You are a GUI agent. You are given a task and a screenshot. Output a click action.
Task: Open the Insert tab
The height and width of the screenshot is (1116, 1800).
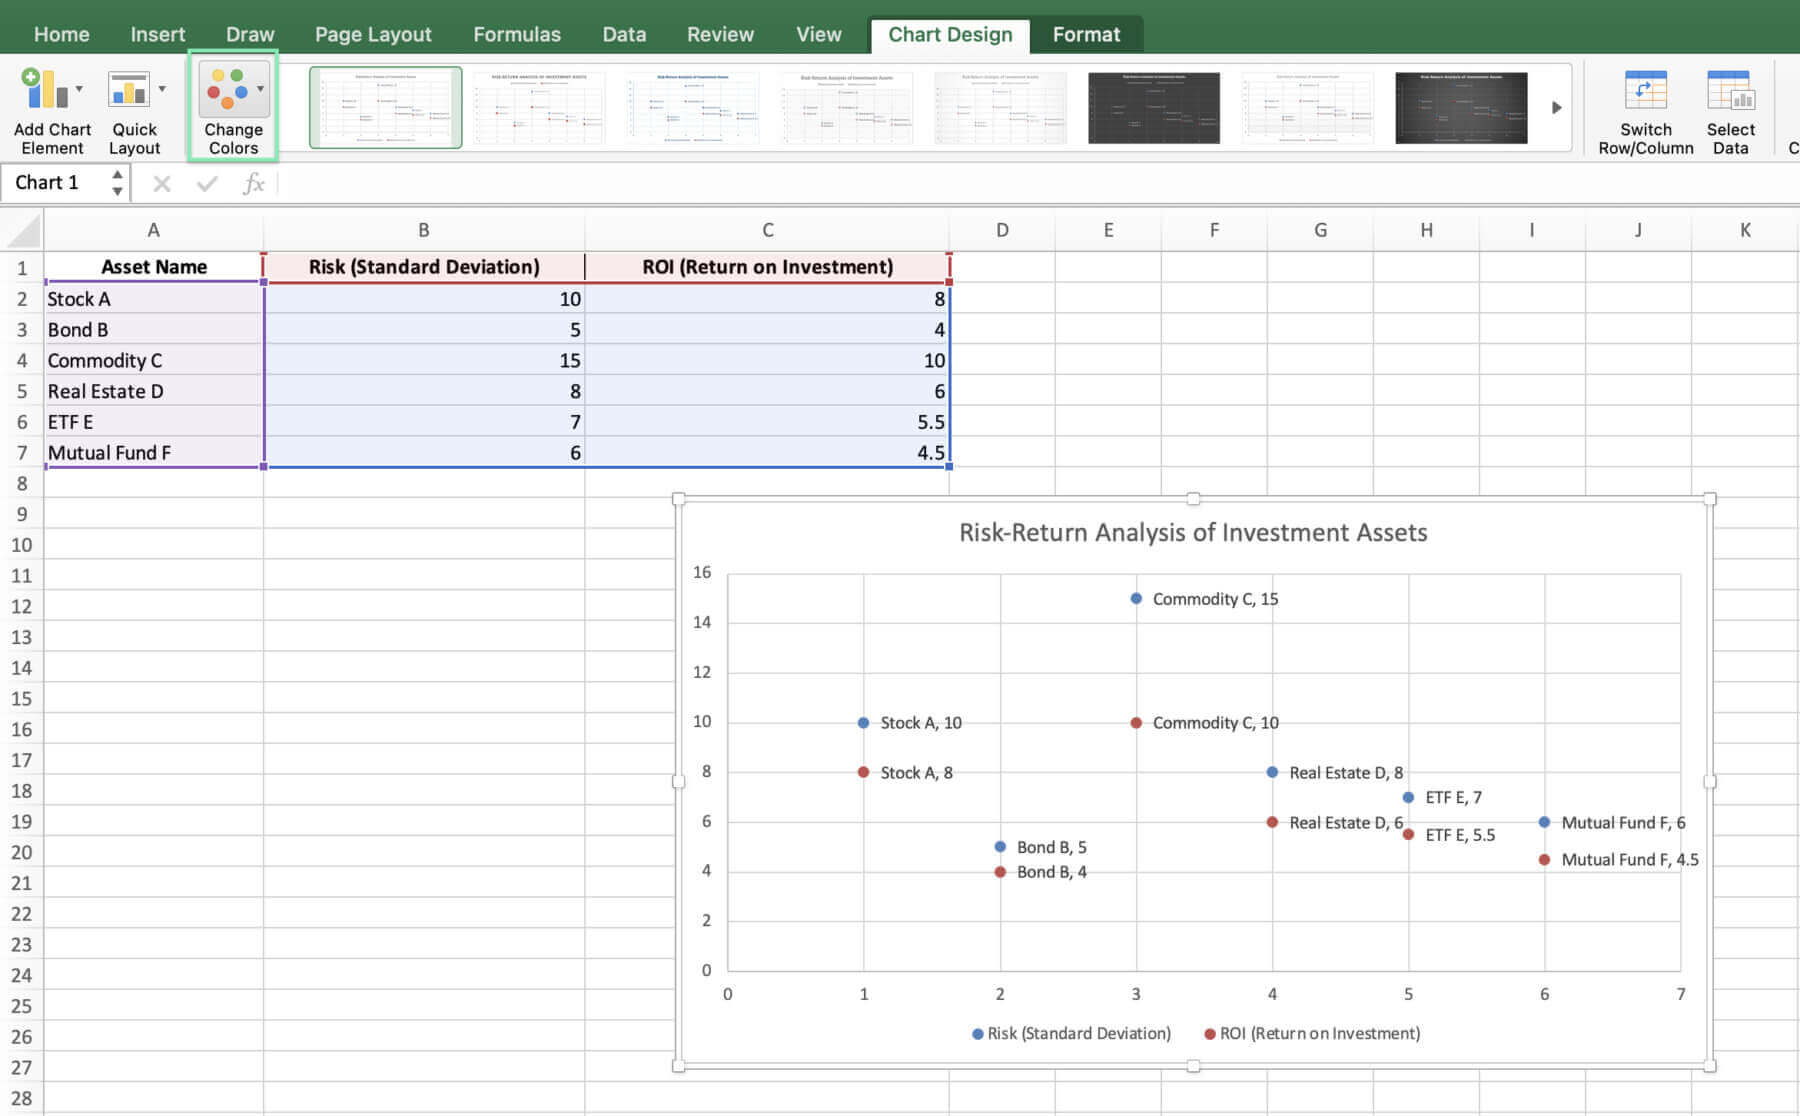157,34
